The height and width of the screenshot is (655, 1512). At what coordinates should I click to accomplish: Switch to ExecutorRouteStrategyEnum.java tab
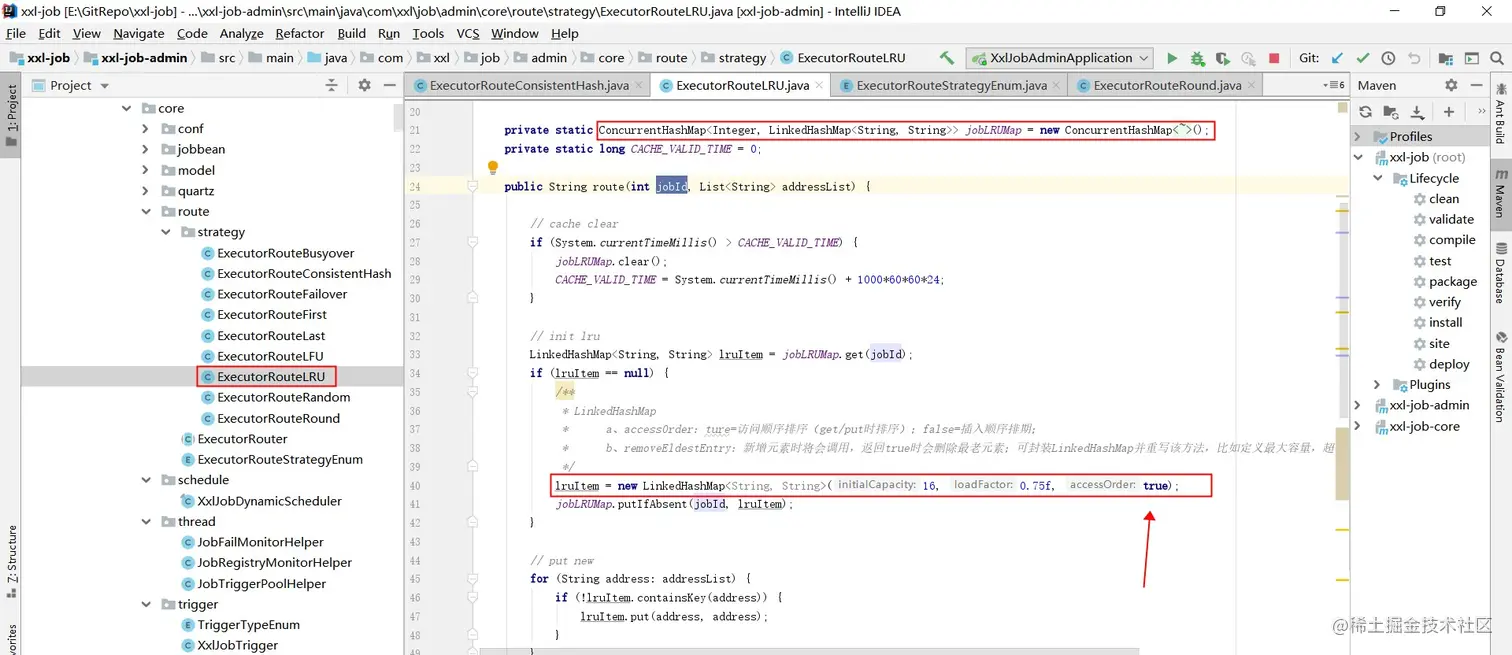coord(951,86)
